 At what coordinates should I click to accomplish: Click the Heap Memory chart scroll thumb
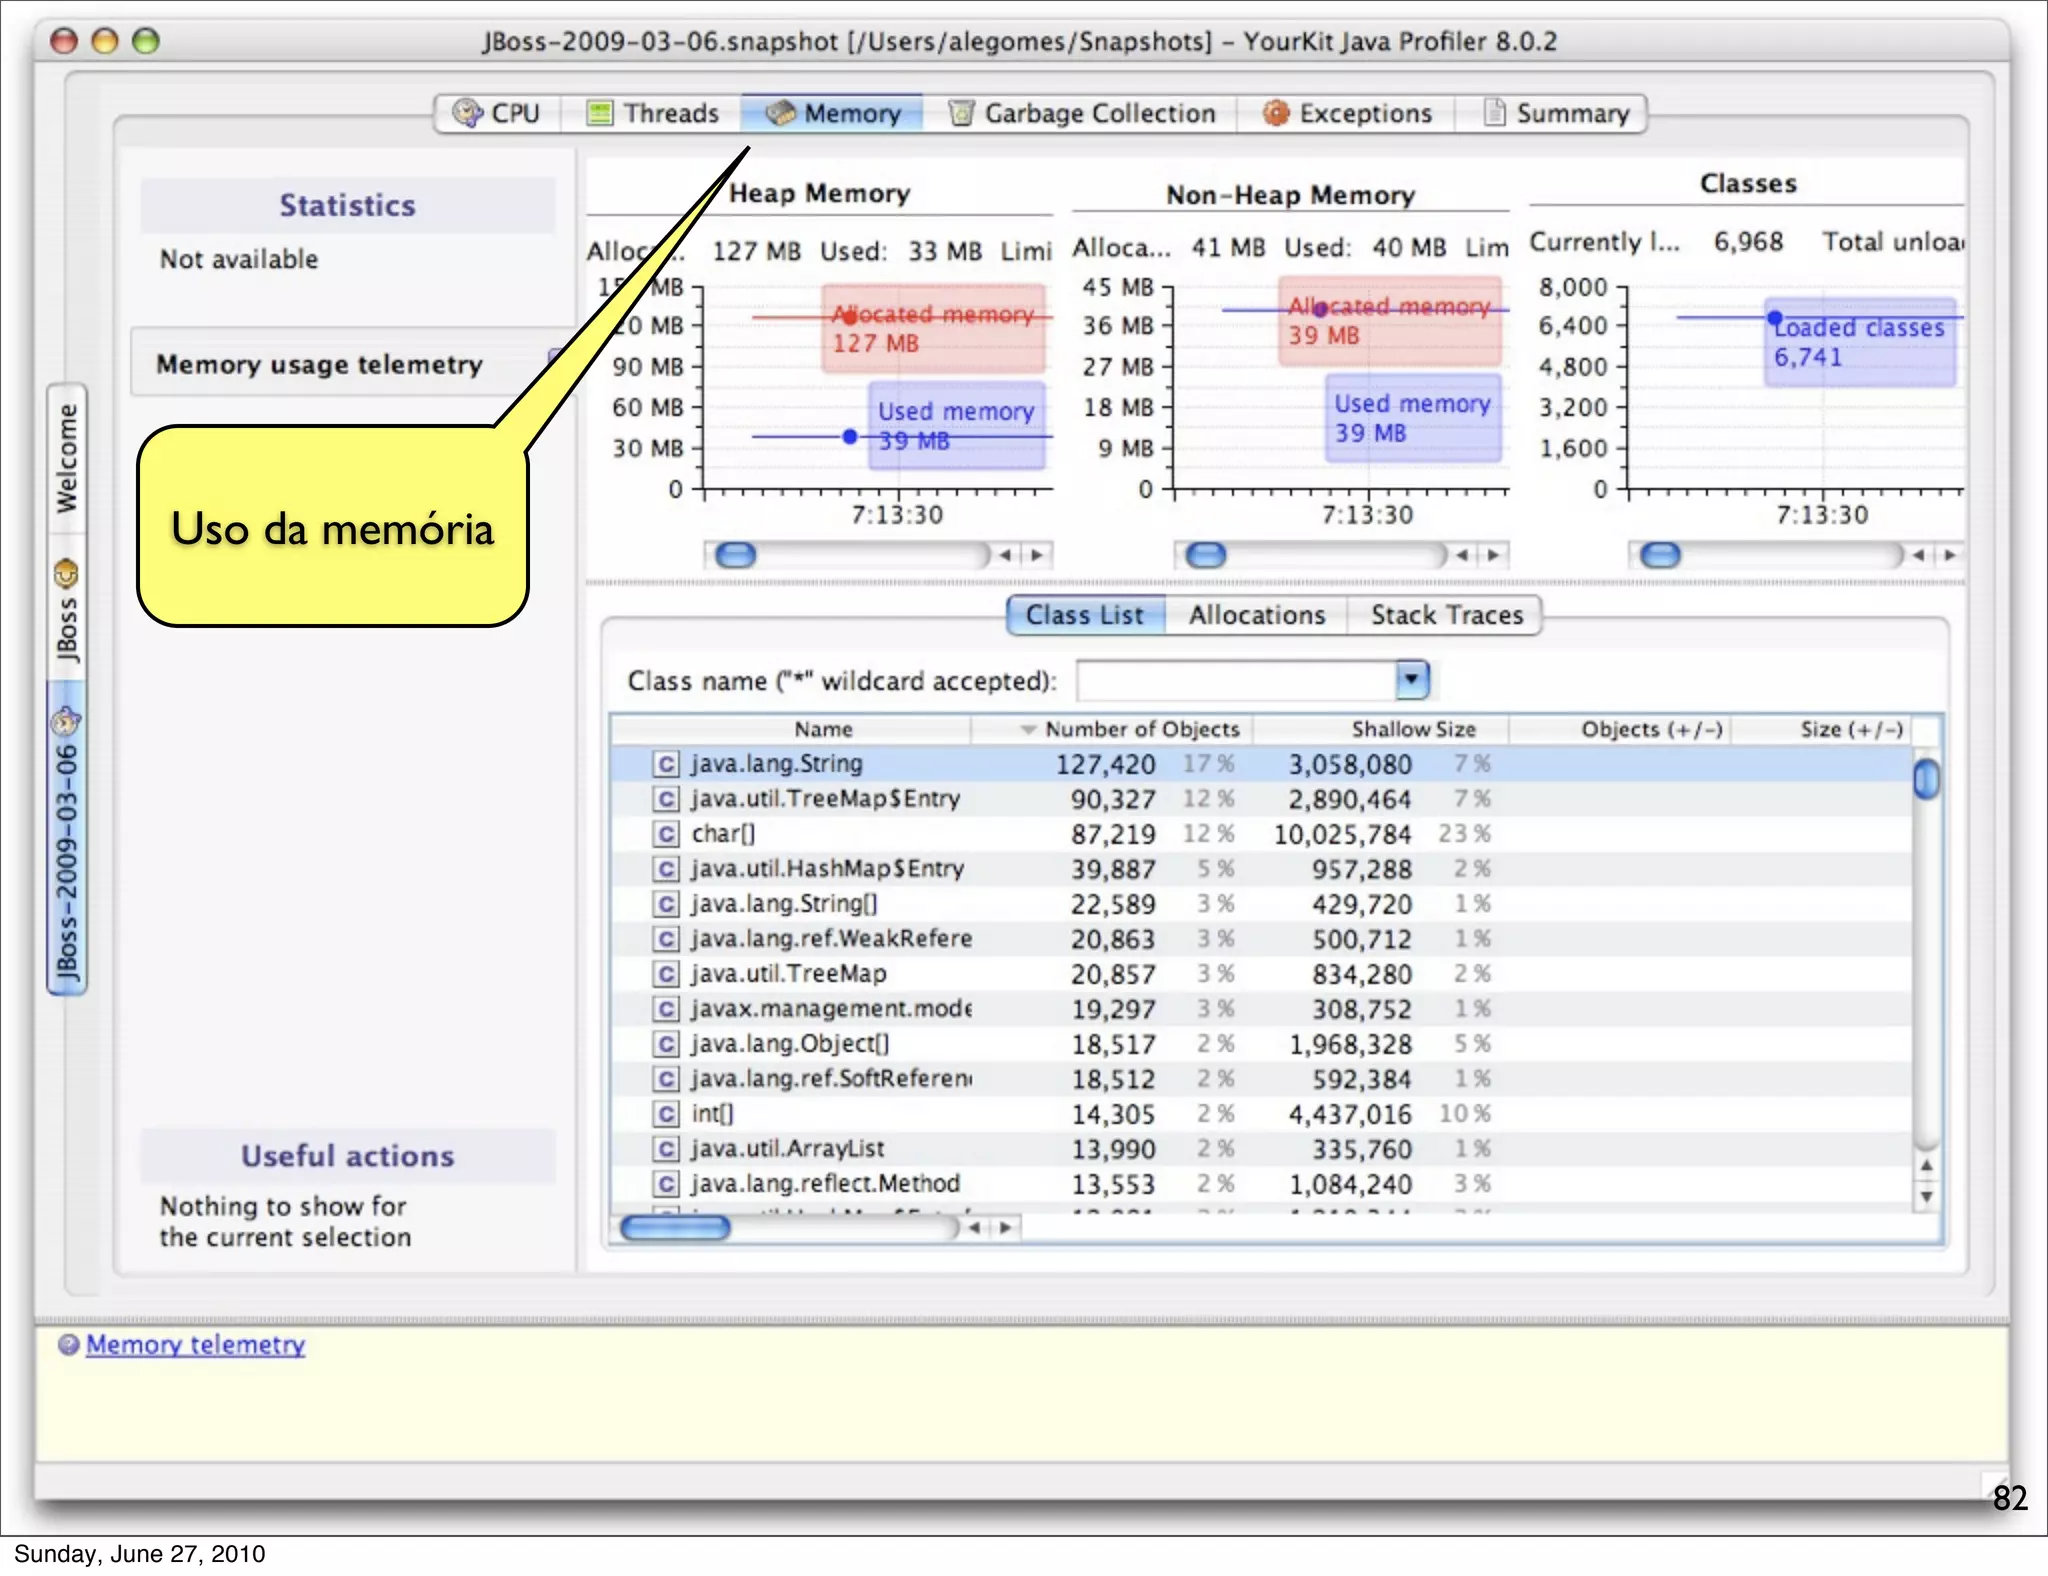(x=736, y=555)
